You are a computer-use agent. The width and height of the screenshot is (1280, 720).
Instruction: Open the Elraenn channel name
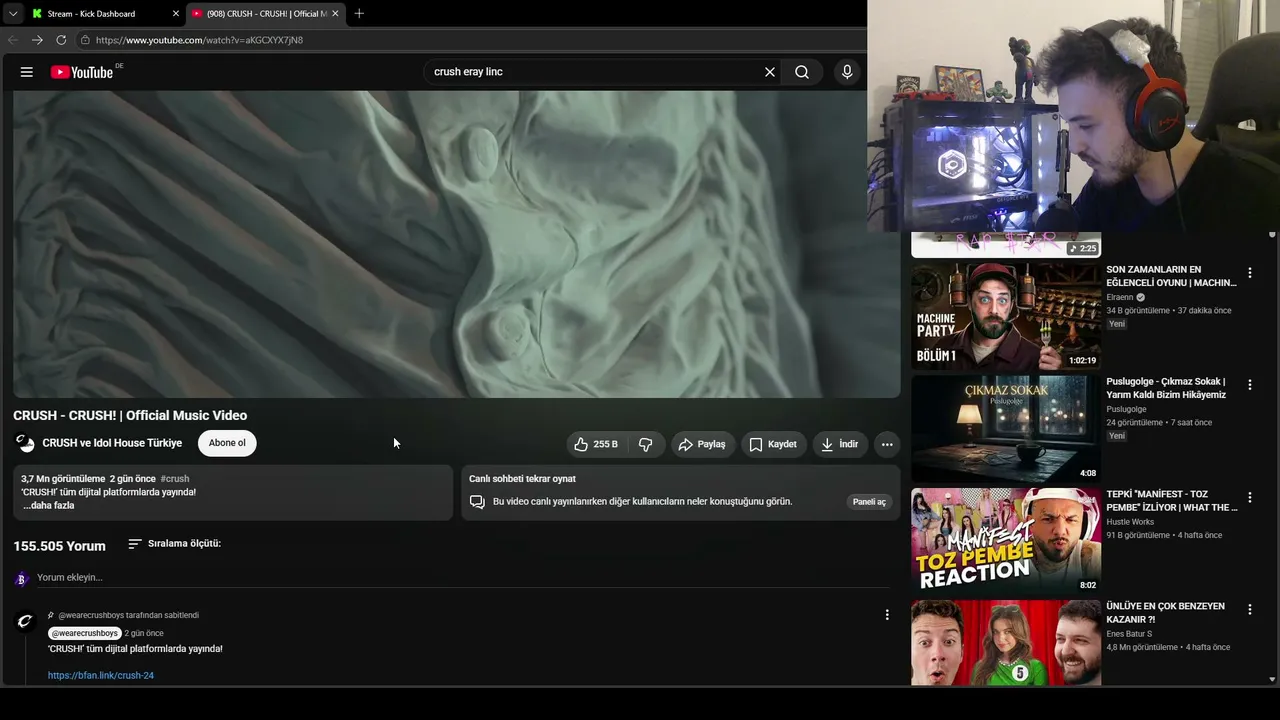1120,297
